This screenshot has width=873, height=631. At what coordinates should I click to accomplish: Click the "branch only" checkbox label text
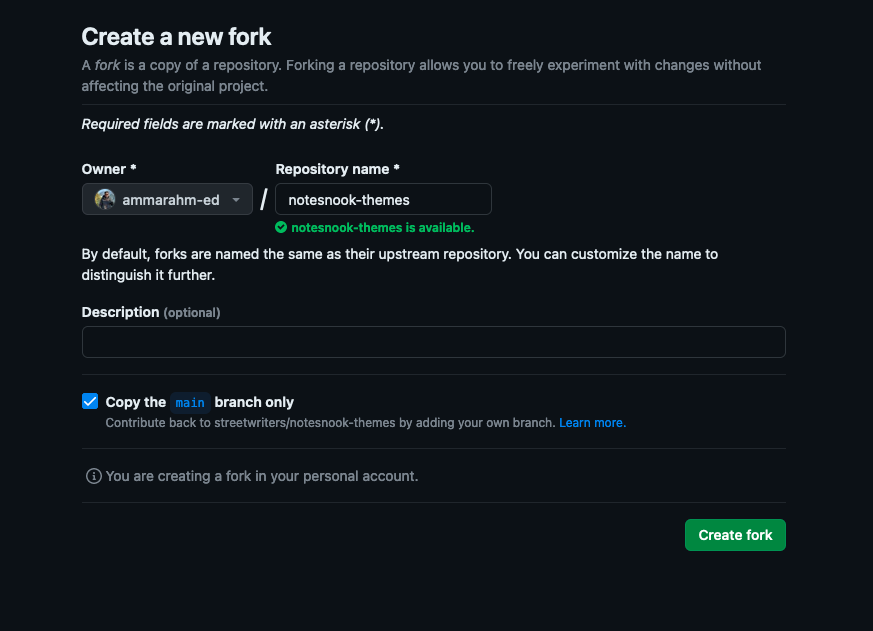point(254,402)
